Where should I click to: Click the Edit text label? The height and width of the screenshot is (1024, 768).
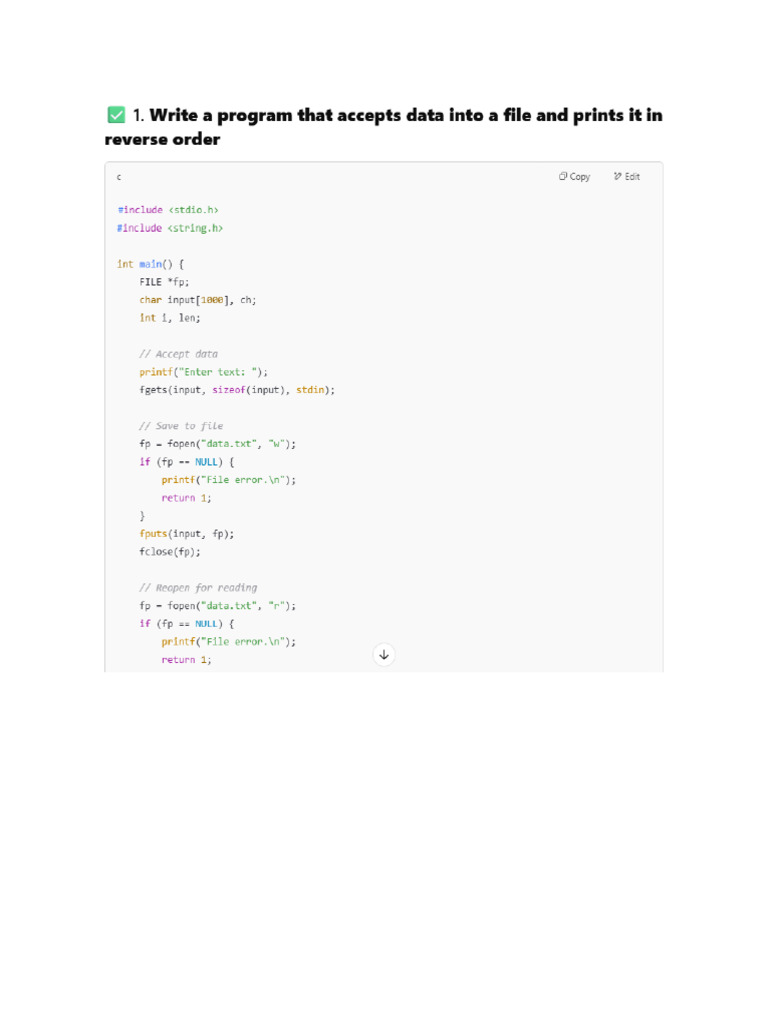click(x=633, y=177)
